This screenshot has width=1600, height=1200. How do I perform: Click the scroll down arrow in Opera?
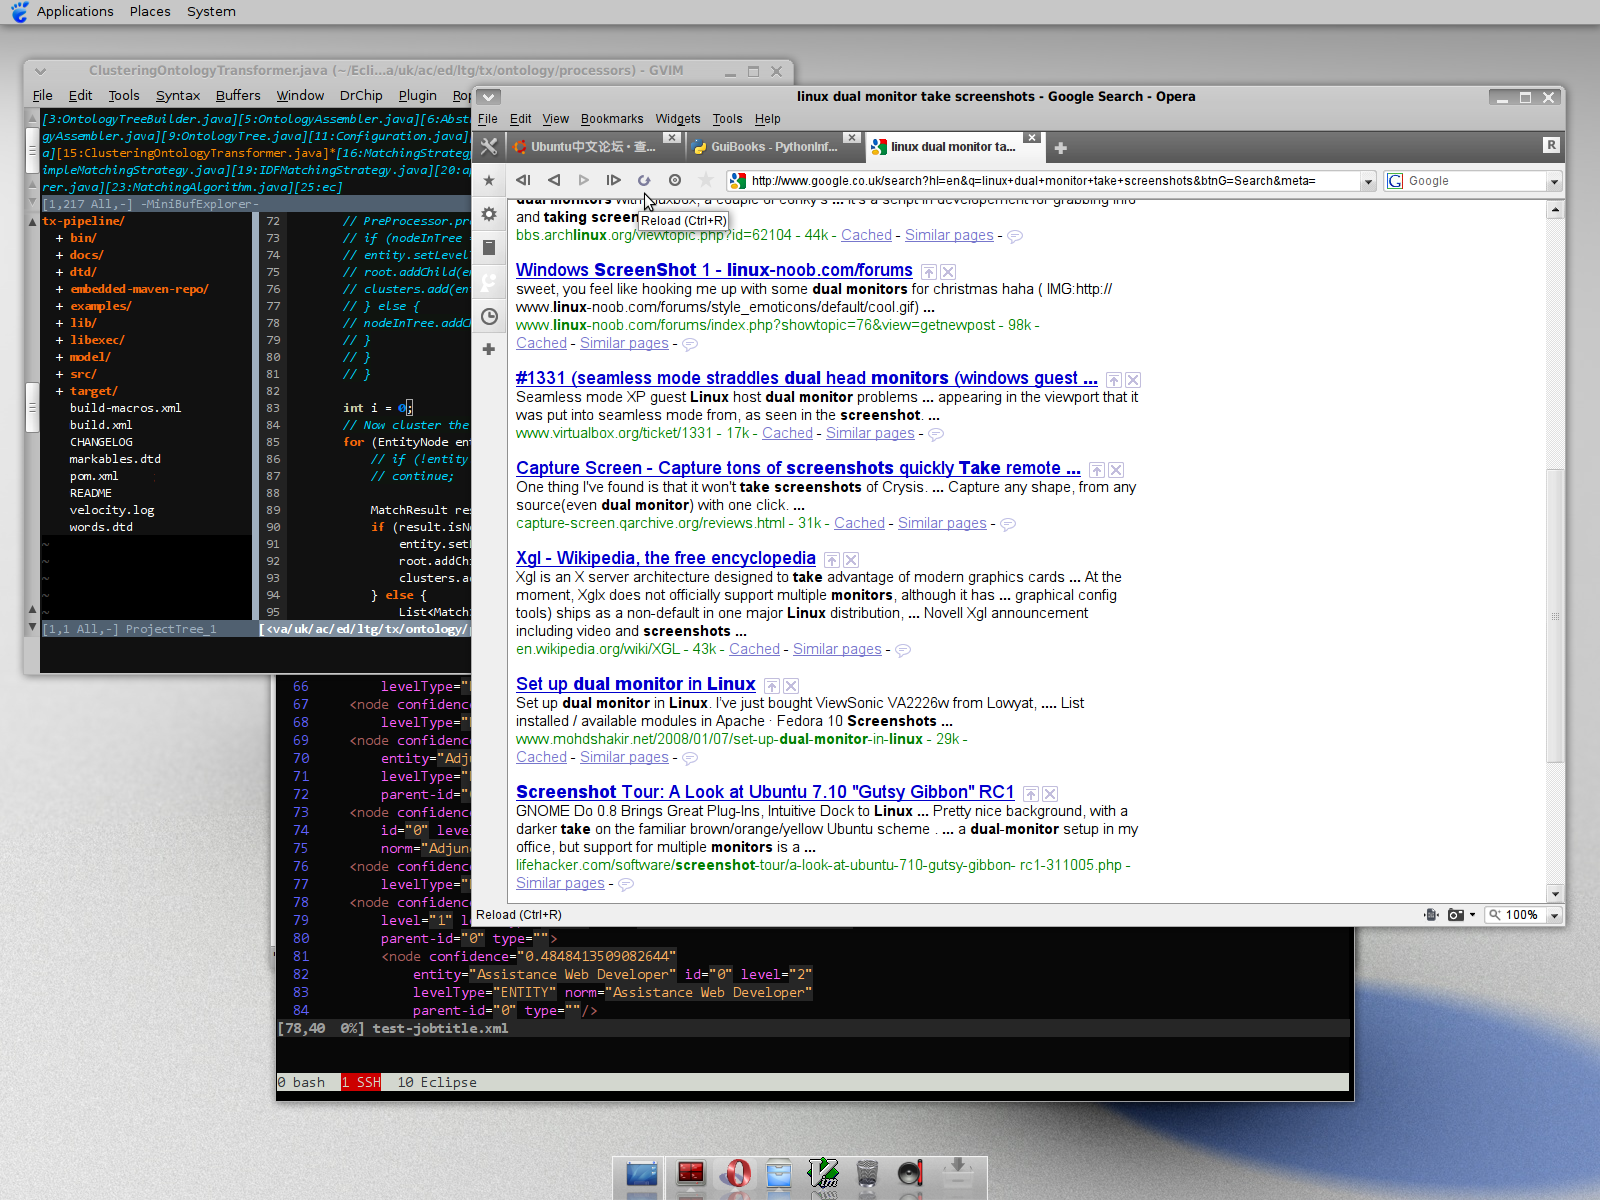pyautogui.click(x=1555, y=893)
